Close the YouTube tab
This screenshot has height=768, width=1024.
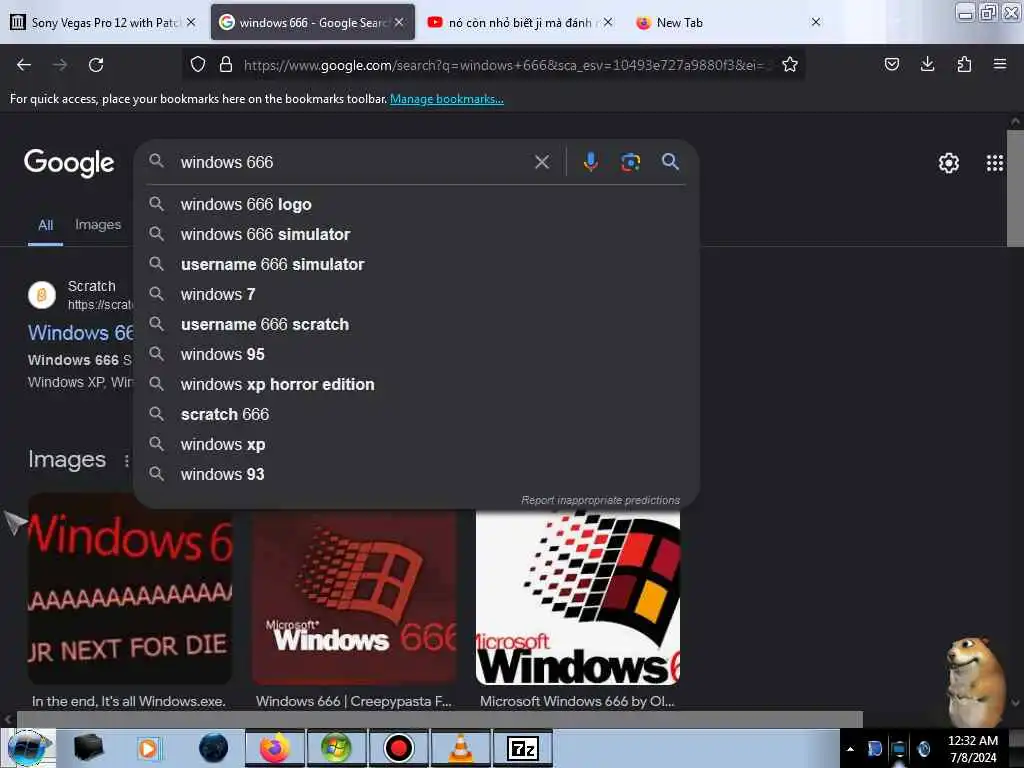point(608,22)
